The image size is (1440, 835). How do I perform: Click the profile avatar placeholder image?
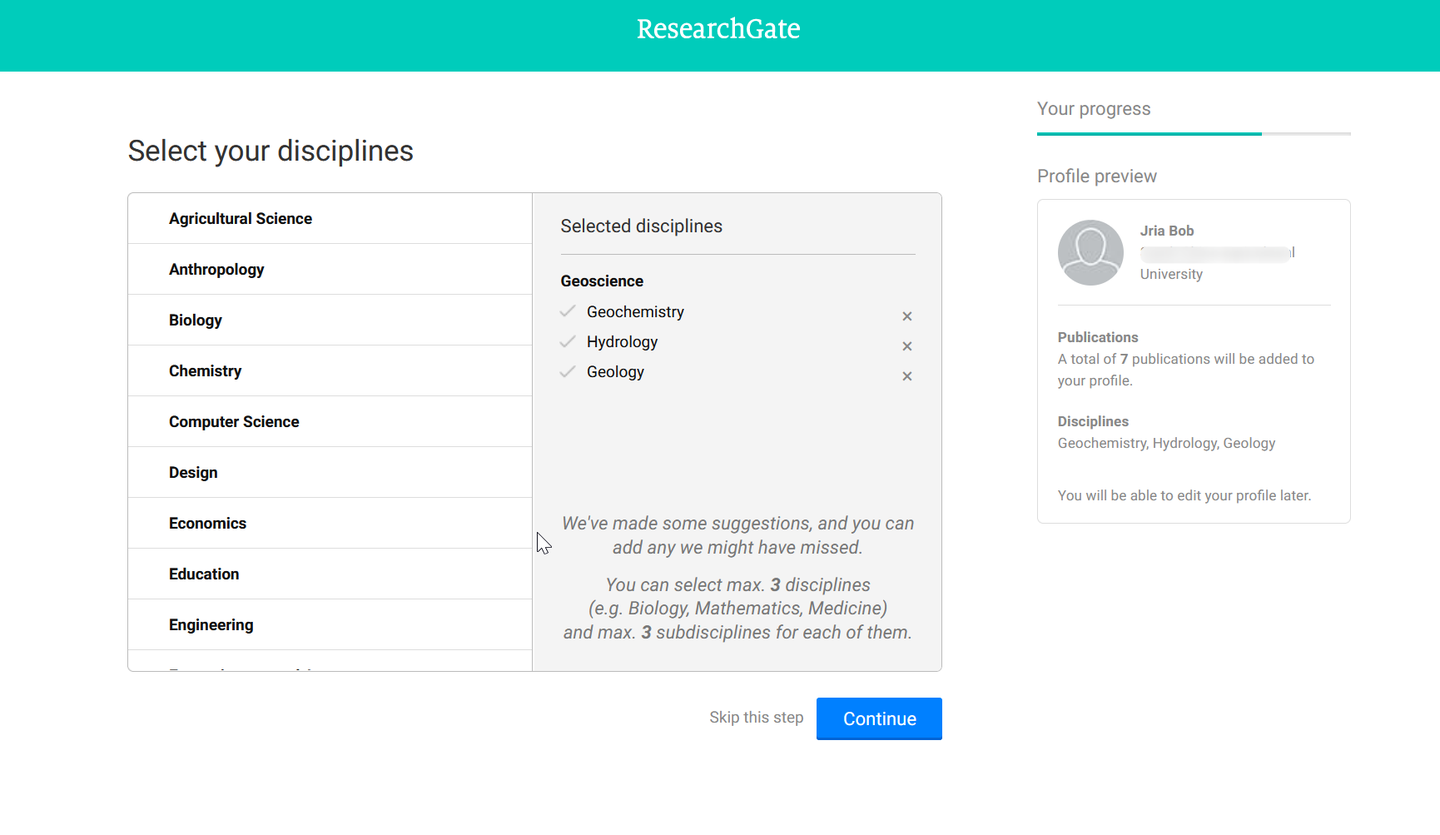point(1090,252)
